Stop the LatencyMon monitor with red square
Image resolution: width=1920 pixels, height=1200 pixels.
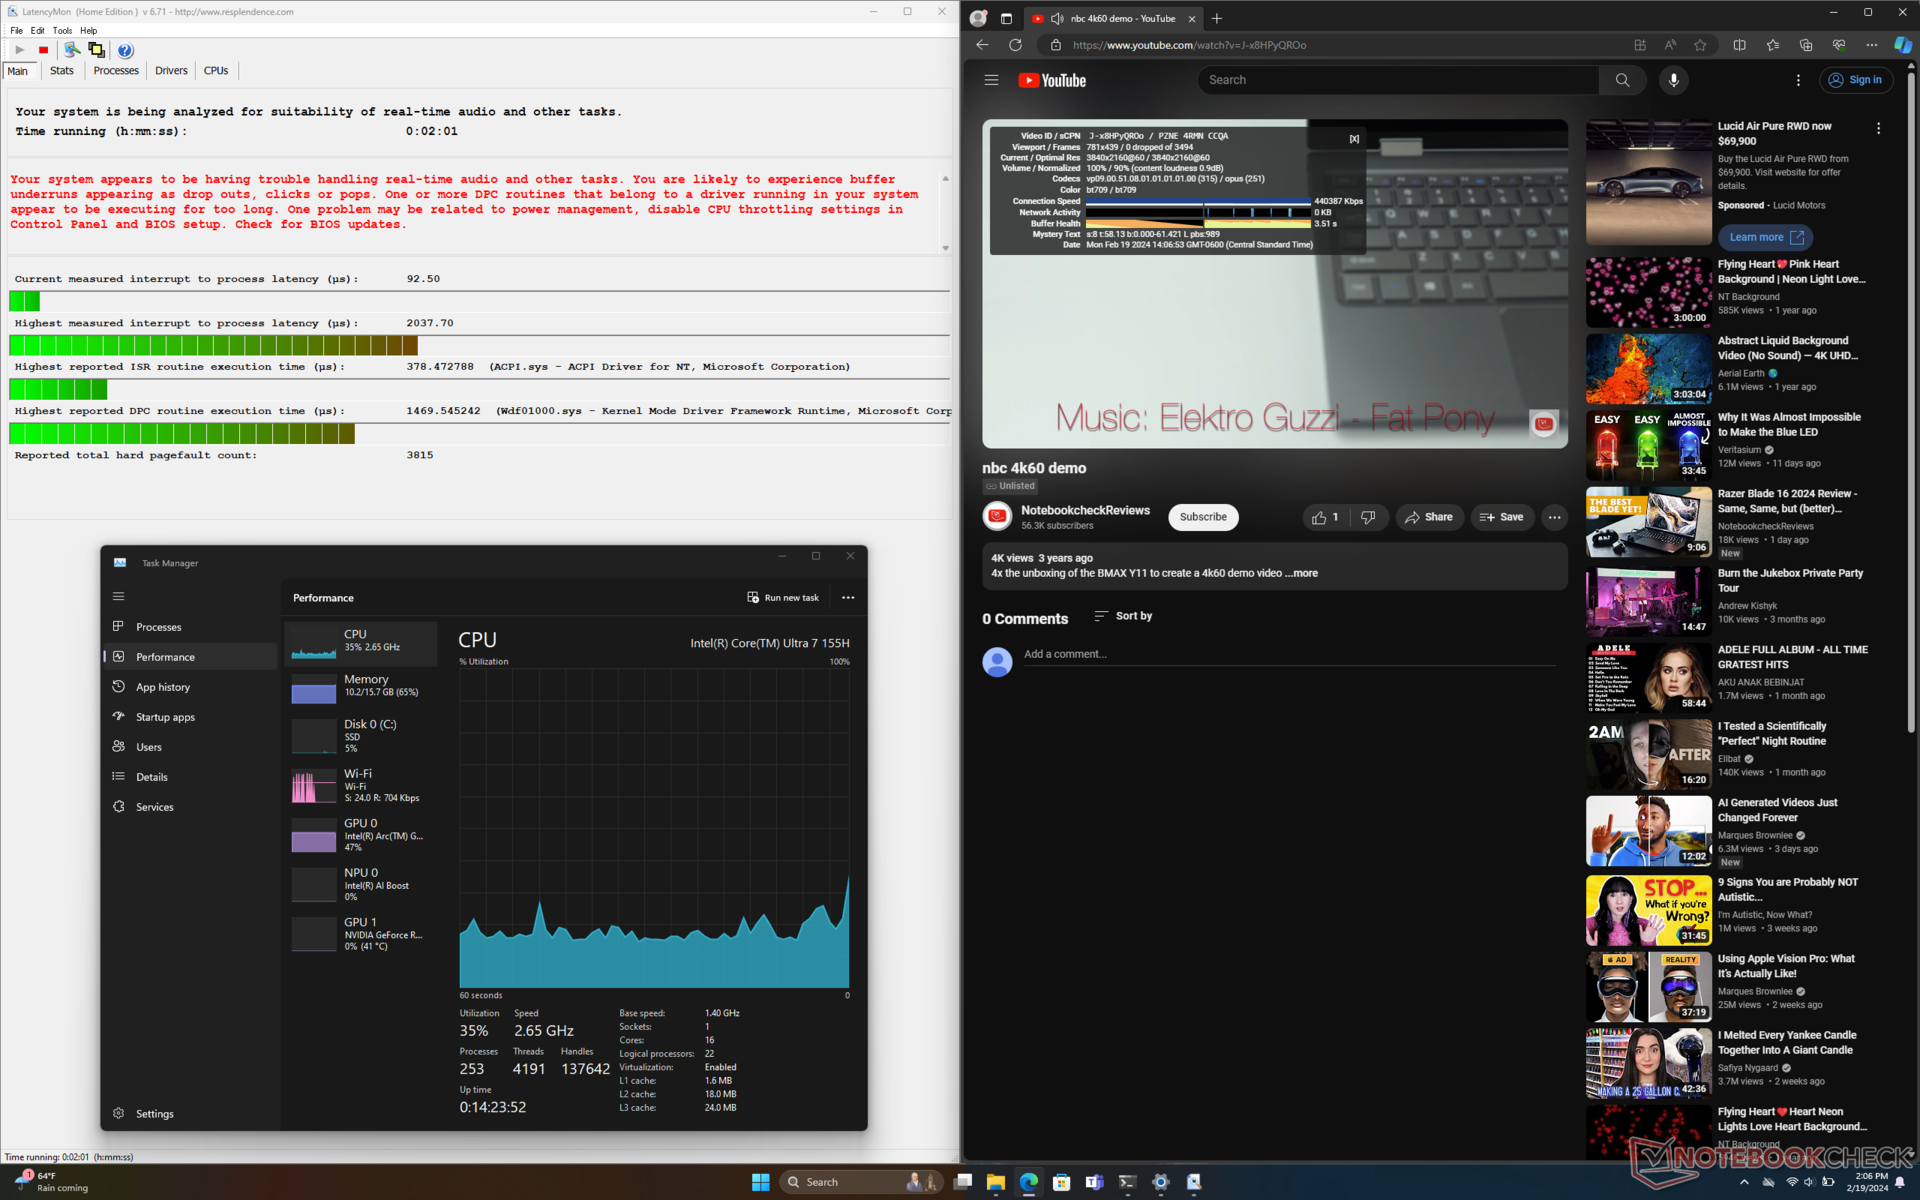tap(43, 50)
